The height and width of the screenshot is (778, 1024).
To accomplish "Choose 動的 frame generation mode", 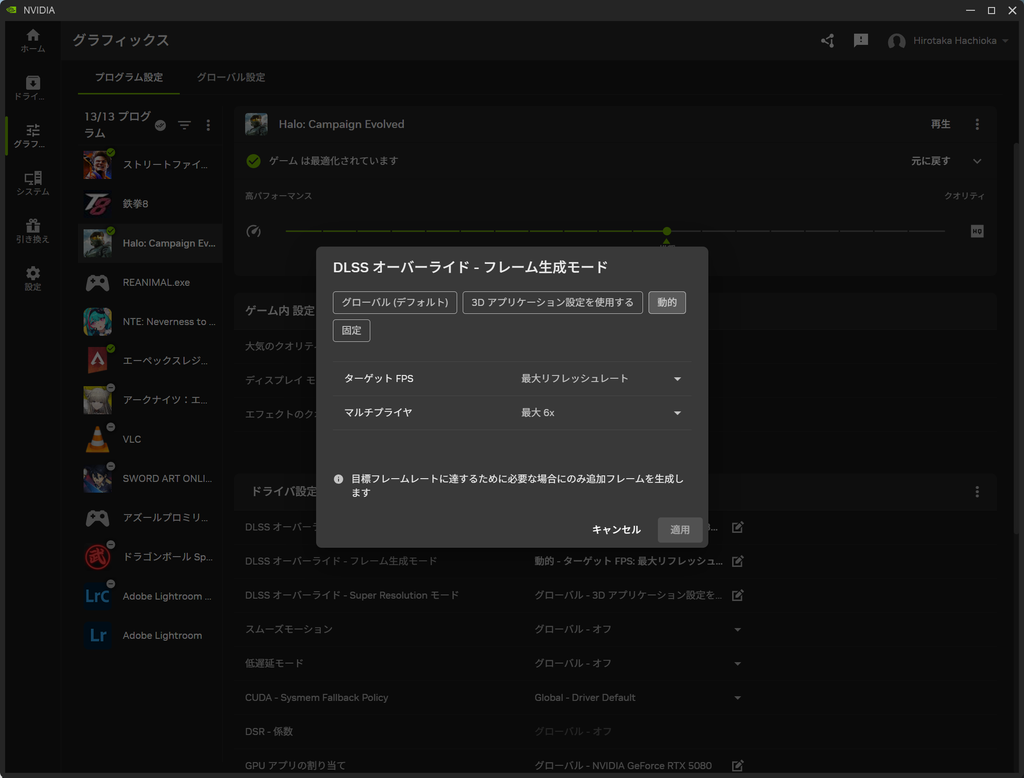I will (x=667, y=302).
